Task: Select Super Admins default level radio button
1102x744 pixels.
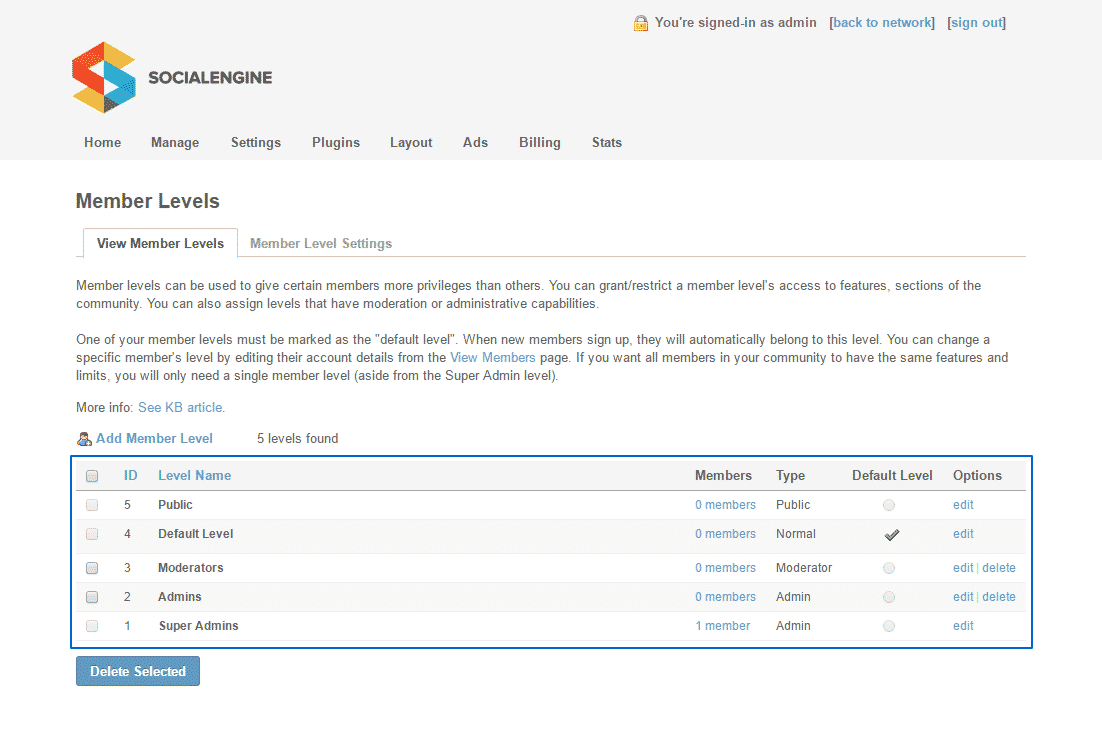Action: [889, 626]
